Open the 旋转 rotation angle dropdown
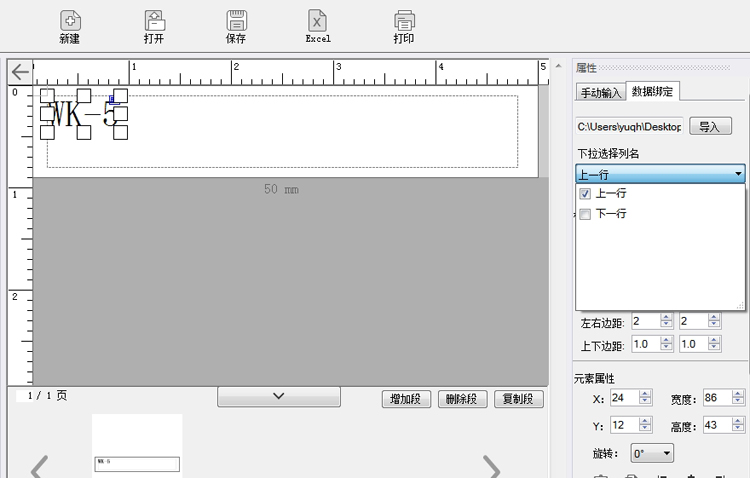This screenshot has width=750, height=478. coord(652,453)
